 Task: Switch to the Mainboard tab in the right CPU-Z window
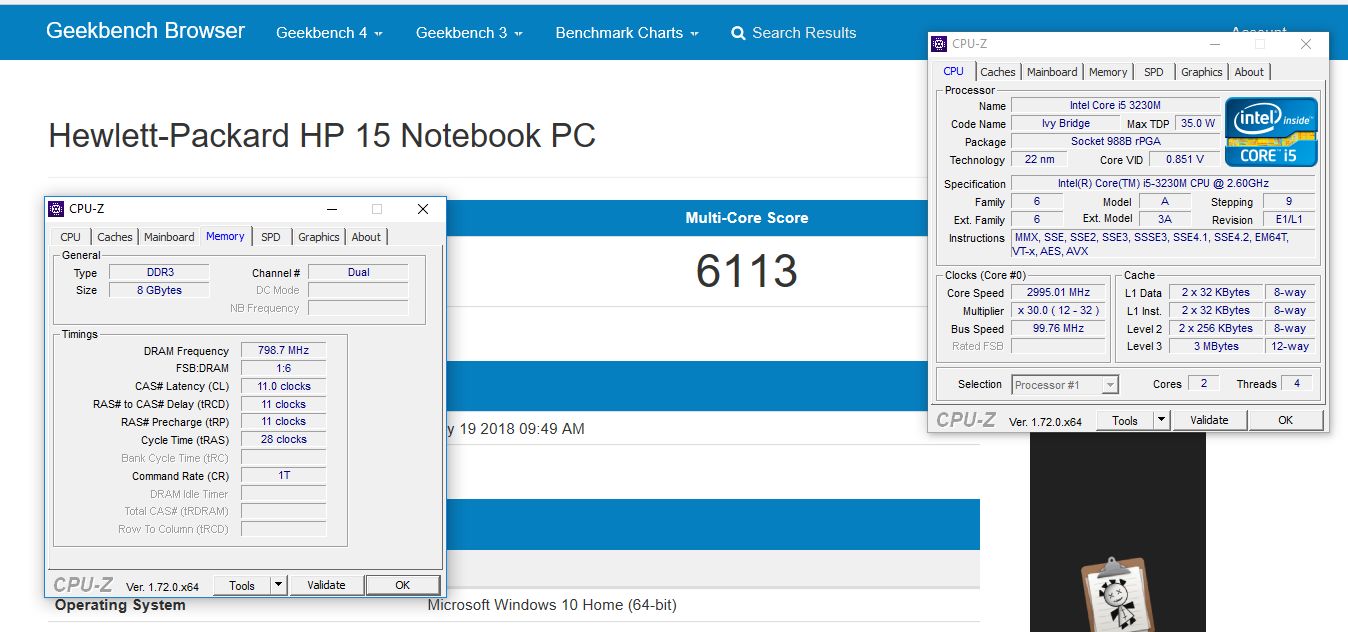(1052, 72)
